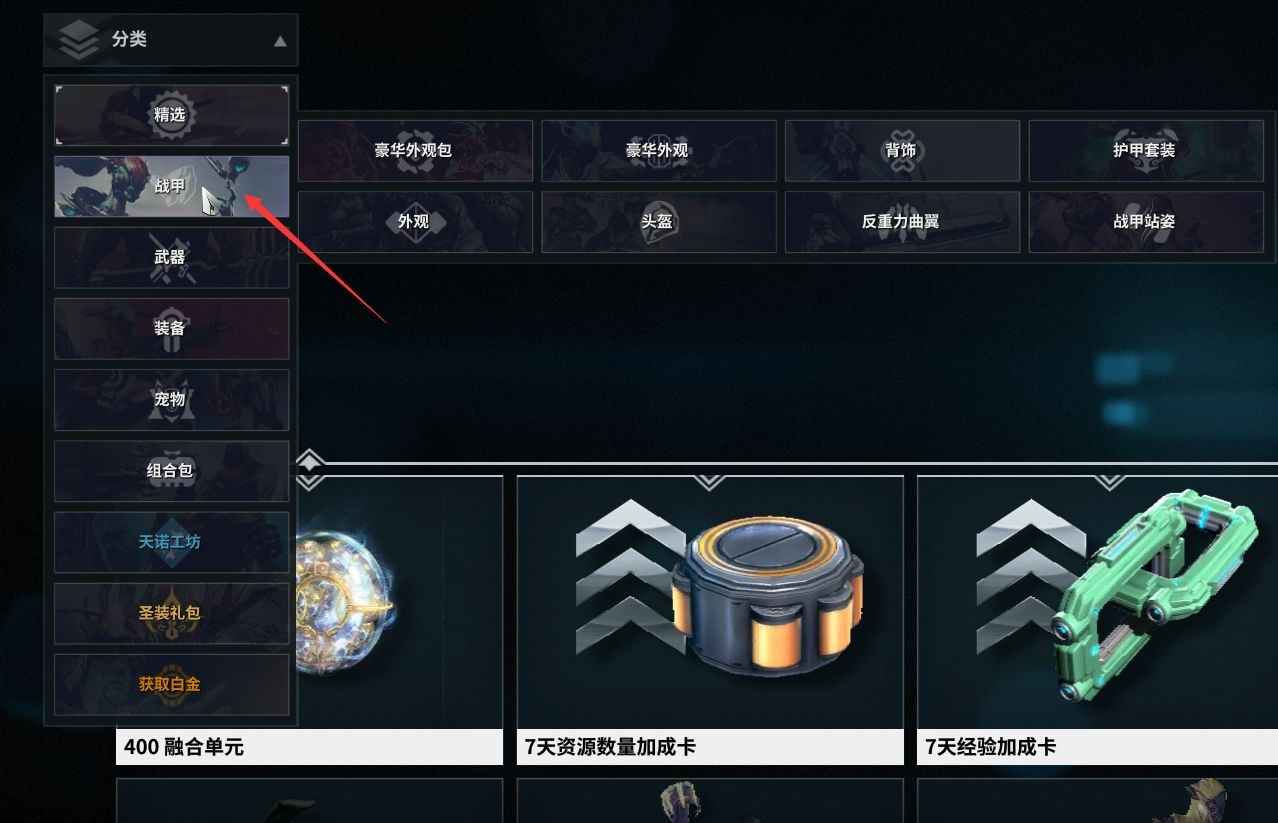This screenshot has height=823, width=1278.
Task: Choose the 头盔 subcategory
Action: pos(659,222)
